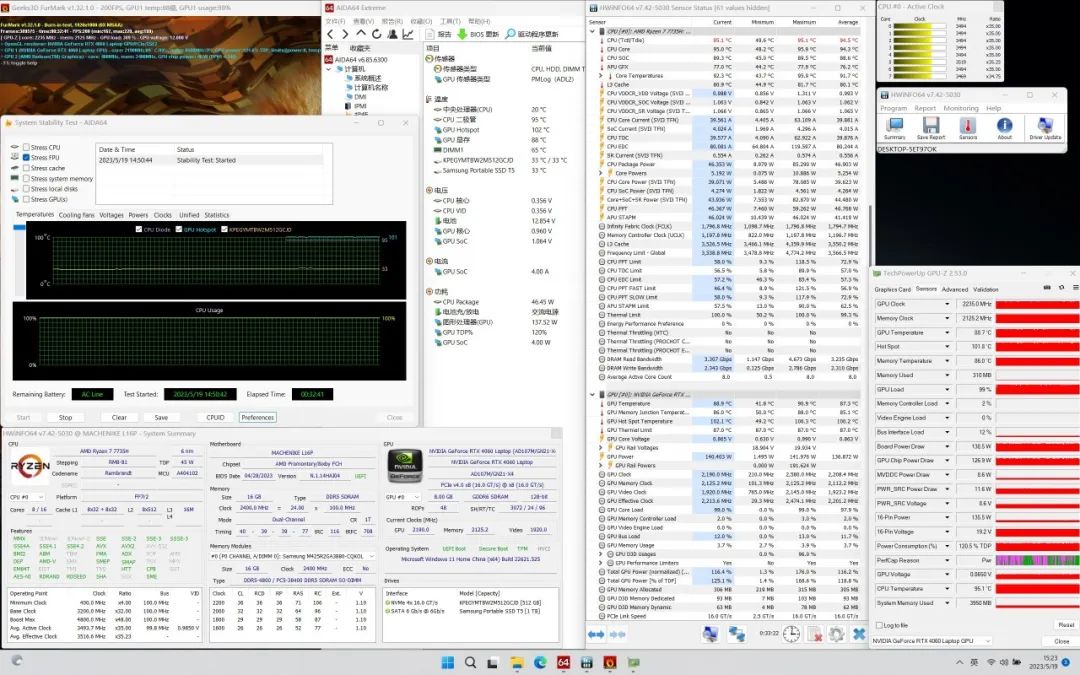
Task: Open the Hot Spot dropdown in GPU-Z
Action: (947, 346)
